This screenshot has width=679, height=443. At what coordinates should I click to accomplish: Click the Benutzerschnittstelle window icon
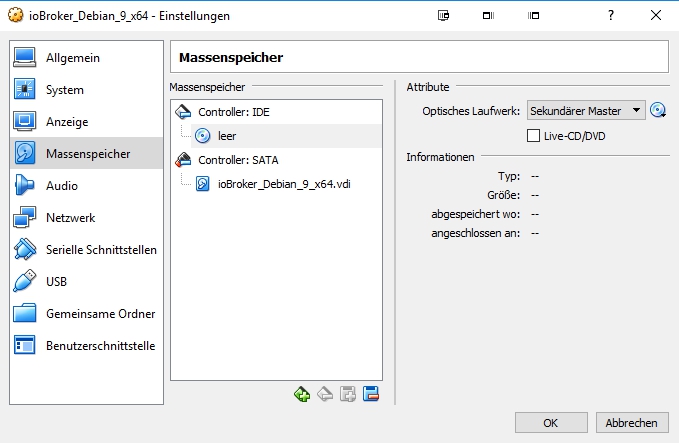coord(25,345)
